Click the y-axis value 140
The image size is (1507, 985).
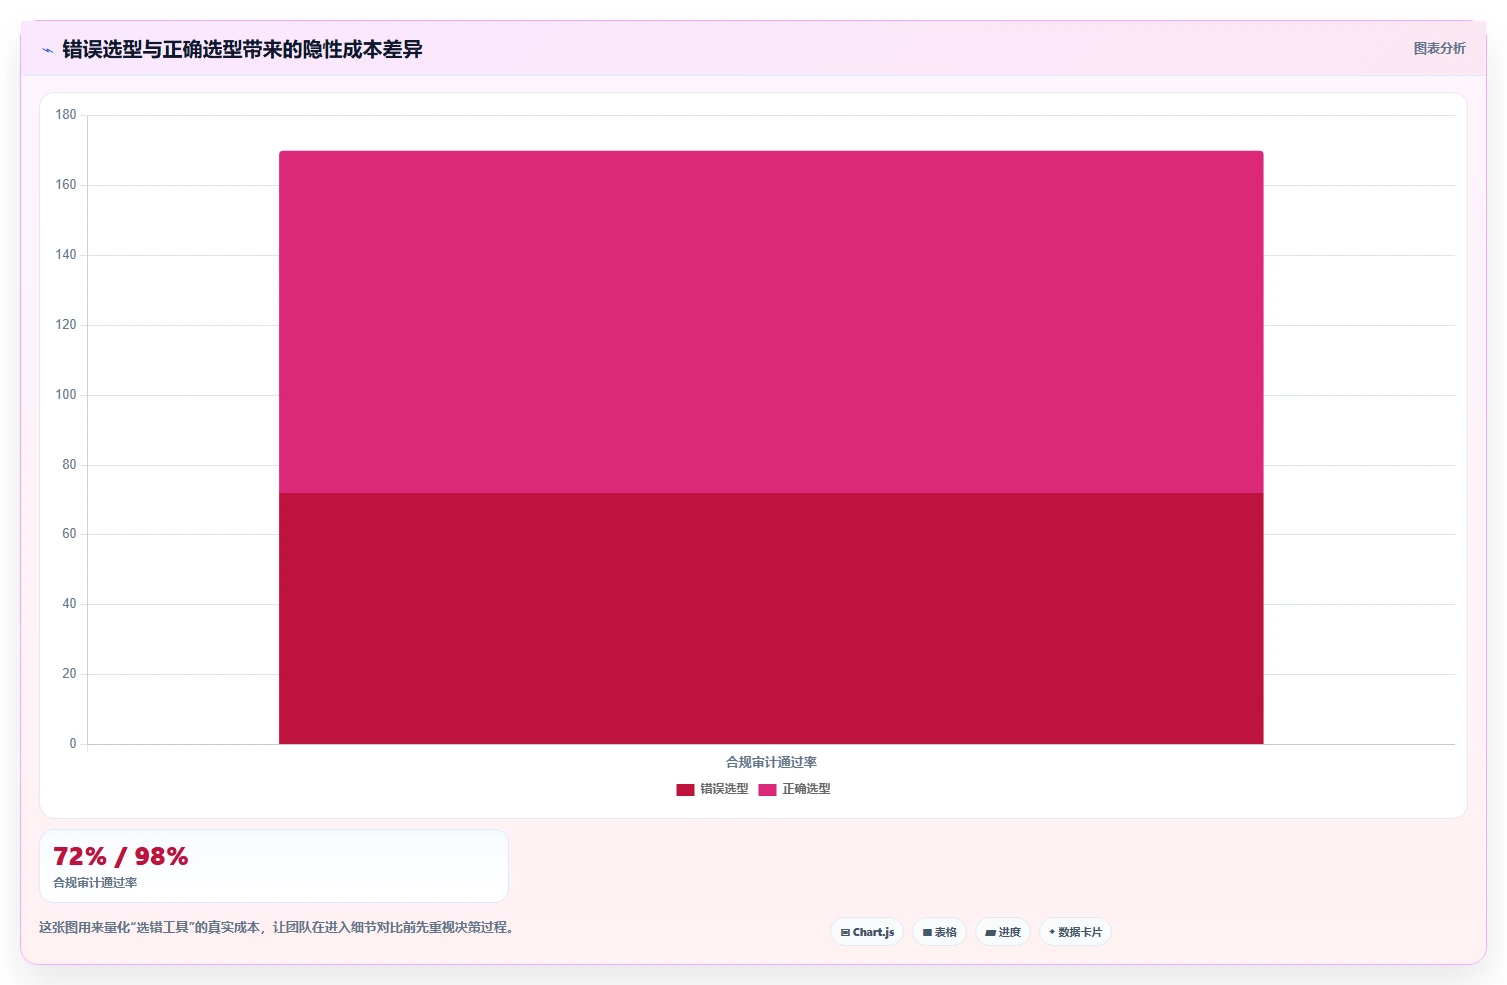[66, 255]
